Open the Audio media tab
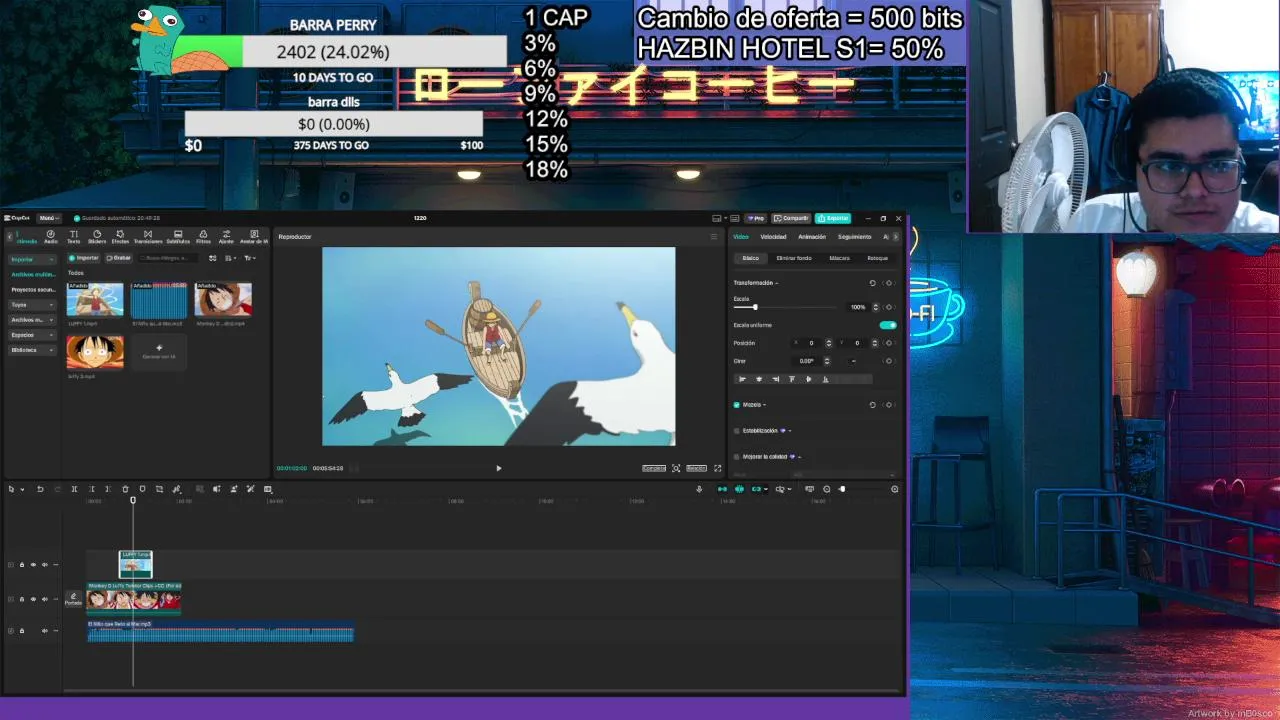This screenshot has height=720, width=1280. click(50, 237)
